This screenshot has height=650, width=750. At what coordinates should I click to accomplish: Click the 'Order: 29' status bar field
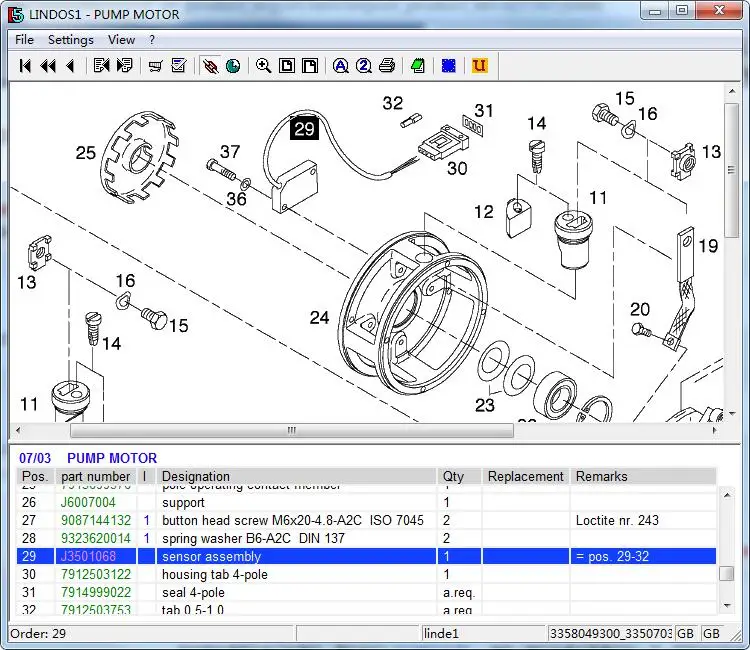151,633
